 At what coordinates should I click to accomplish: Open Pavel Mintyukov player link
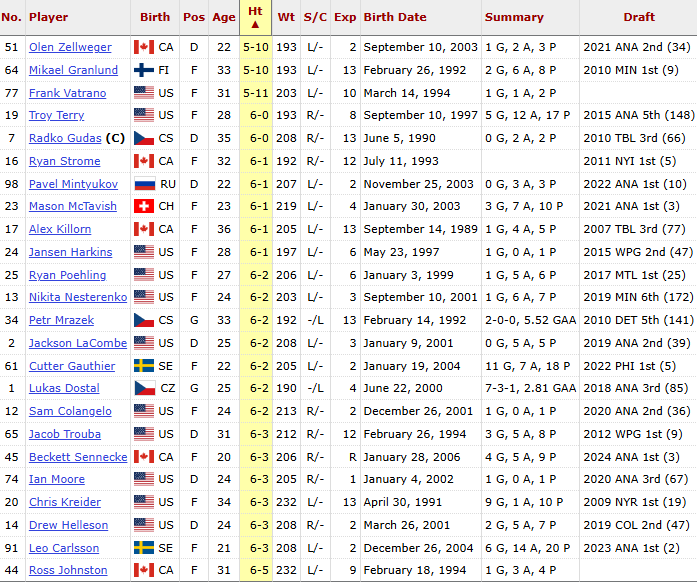point(73,184)
